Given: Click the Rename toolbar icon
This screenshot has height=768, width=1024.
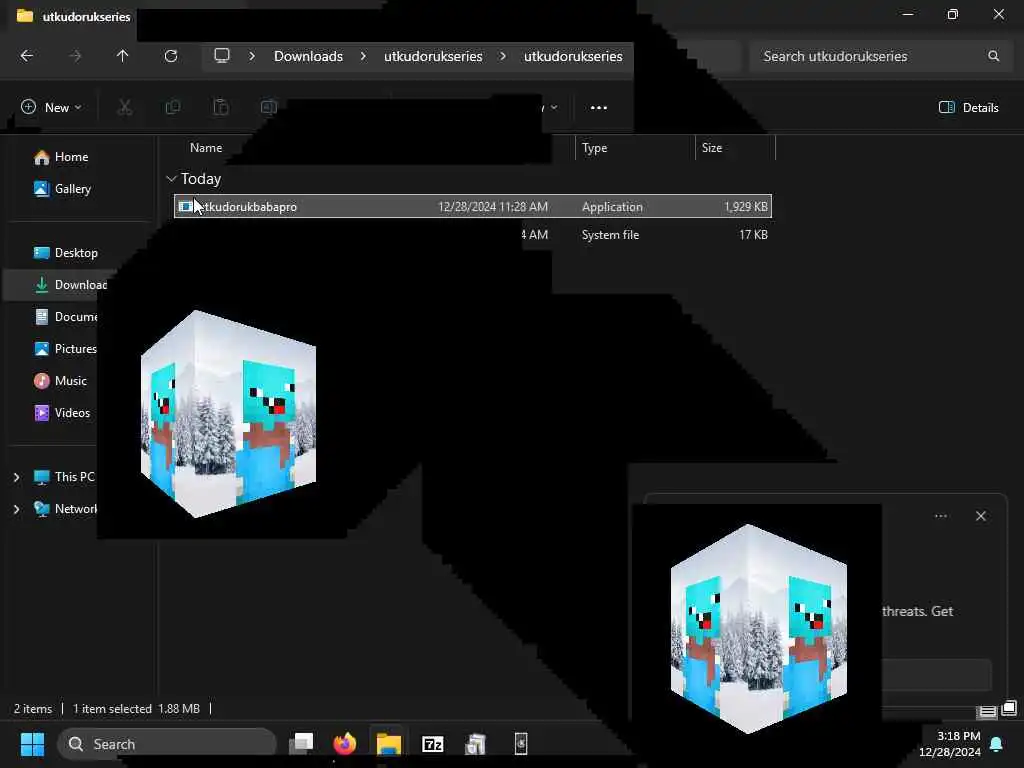Looking at the screenshot, I should click(x=268, y=108).
